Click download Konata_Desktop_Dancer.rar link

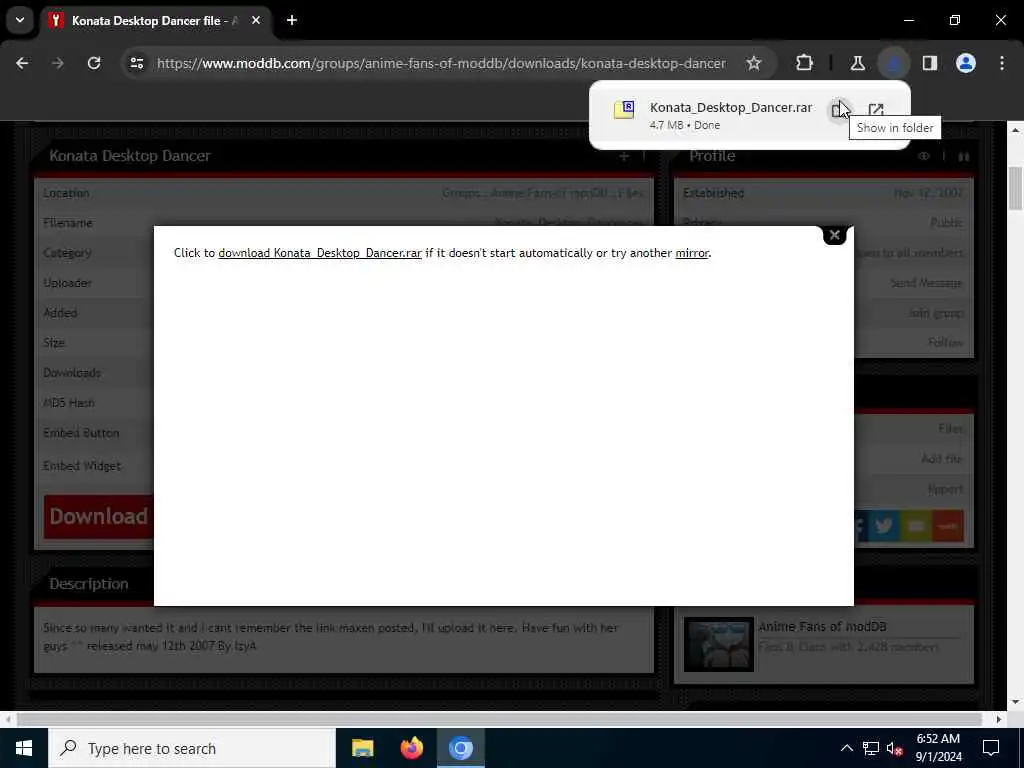pos(320,253)
